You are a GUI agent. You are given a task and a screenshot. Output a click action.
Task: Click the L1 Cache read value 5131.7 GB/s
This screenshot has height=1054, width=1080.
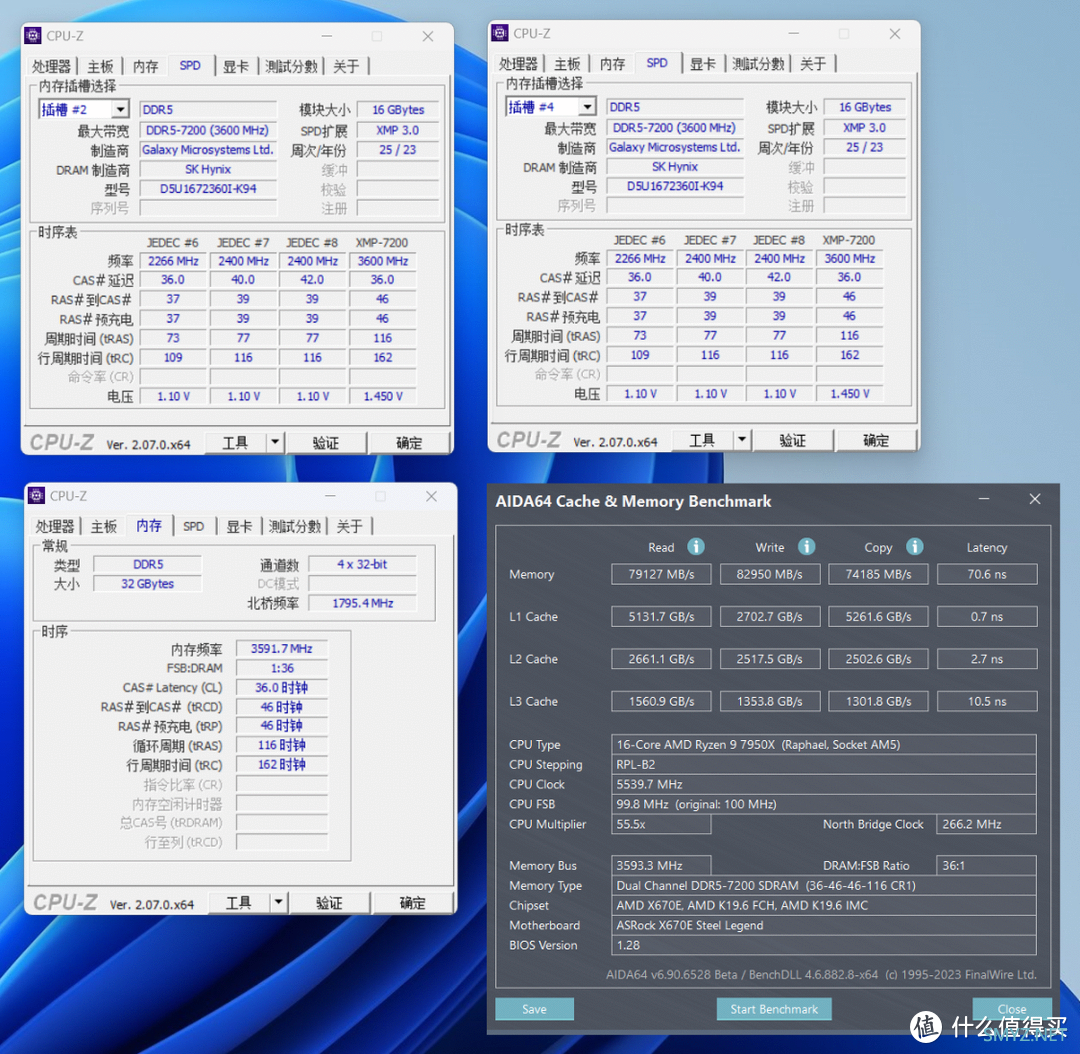[x=661, y=617]
